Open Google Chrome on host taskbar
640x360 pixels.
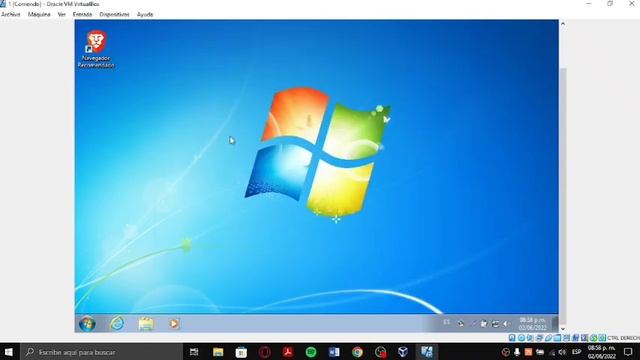point(358,352)
